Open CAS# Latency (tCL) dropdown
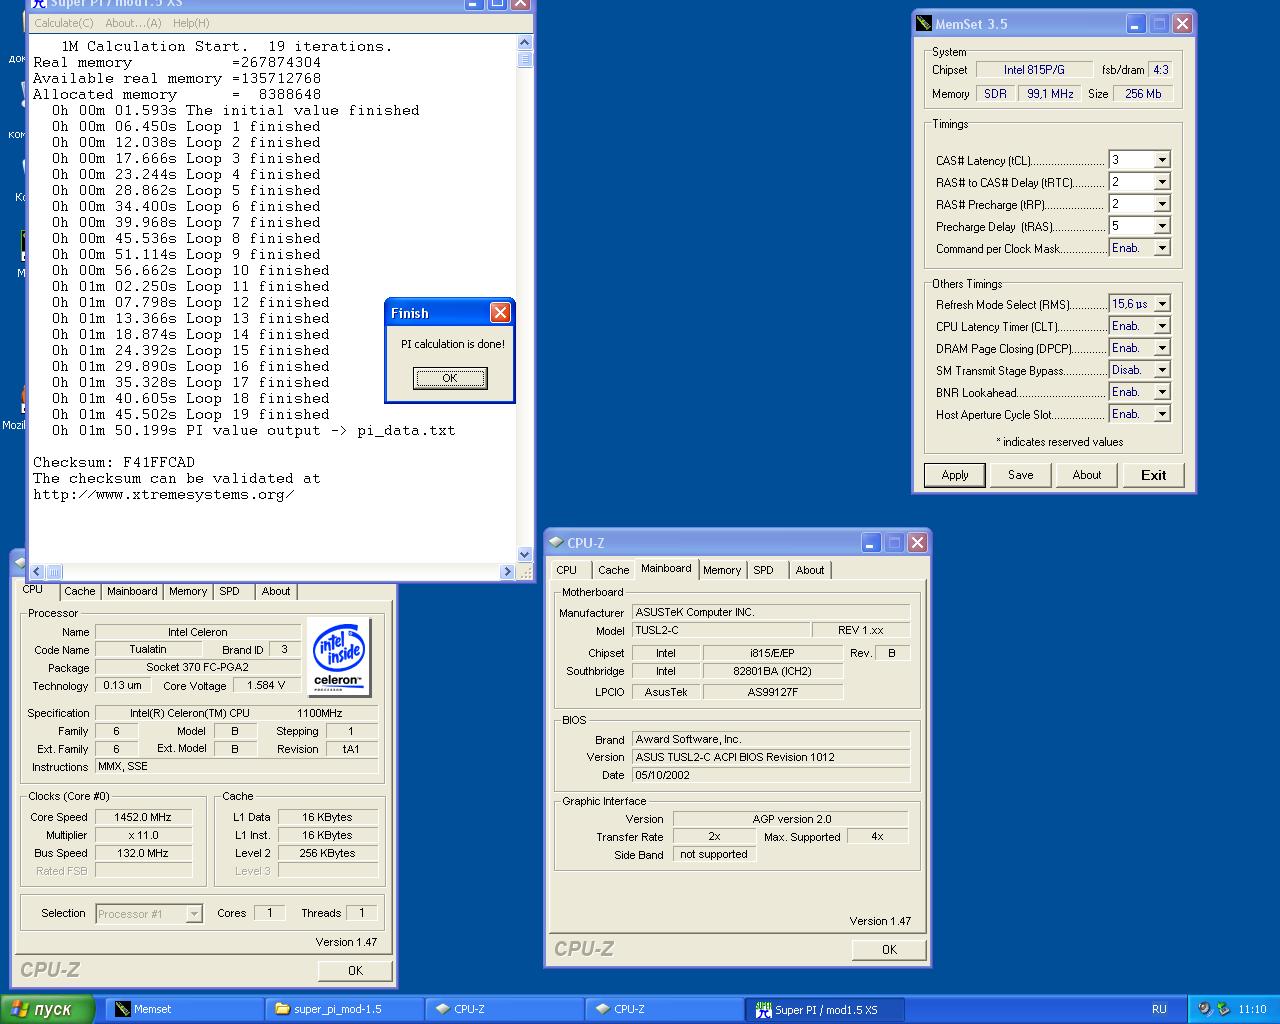 click(x=1162, y=160)
